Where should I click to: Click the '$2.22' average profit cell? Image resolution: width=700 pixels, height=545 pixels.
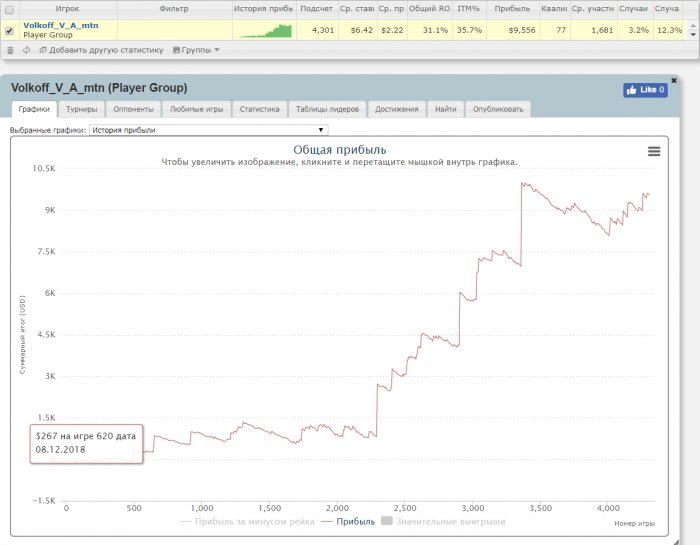click(392, 30)
